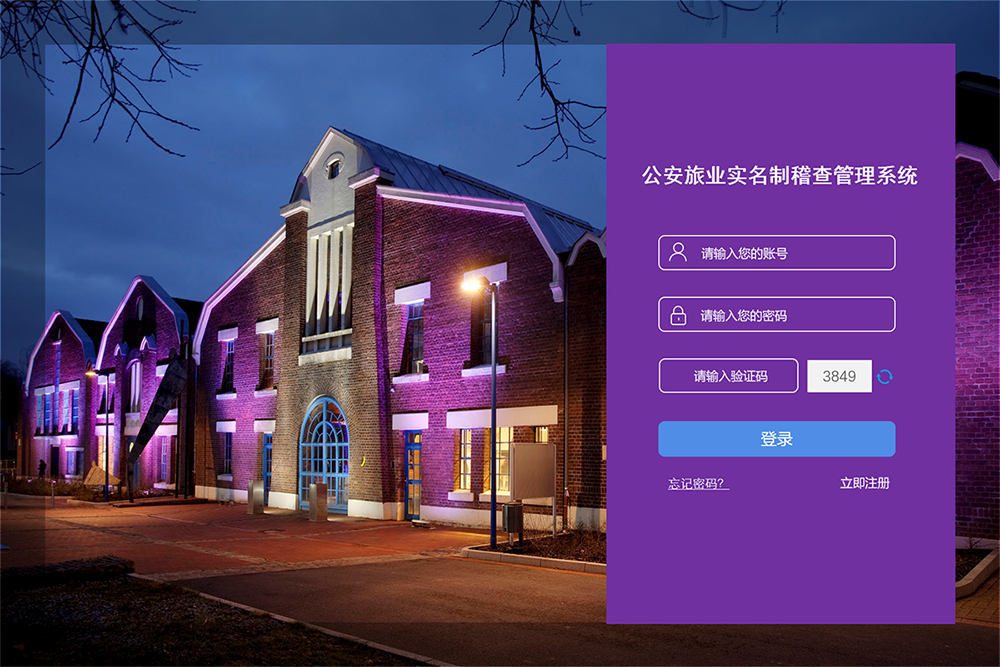Go to 立即注册 registration link
The image size is (1000, 667).
[864, 483]
